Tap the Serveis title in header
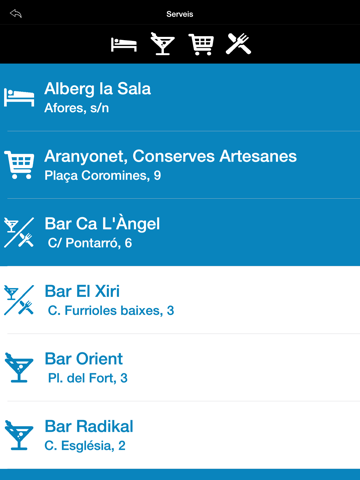 click(x=180, y=14)
